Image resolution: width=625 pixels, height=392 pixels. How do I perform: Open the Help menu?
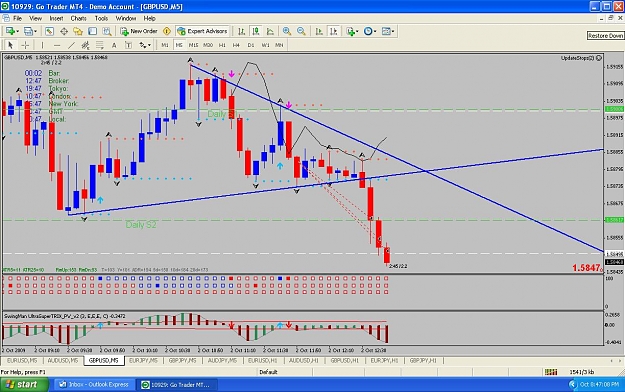click(x=149, y=18)
